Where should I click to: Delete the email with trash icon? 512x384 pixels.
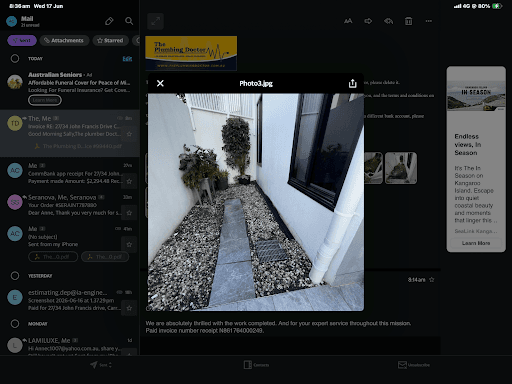click(408, 21)
